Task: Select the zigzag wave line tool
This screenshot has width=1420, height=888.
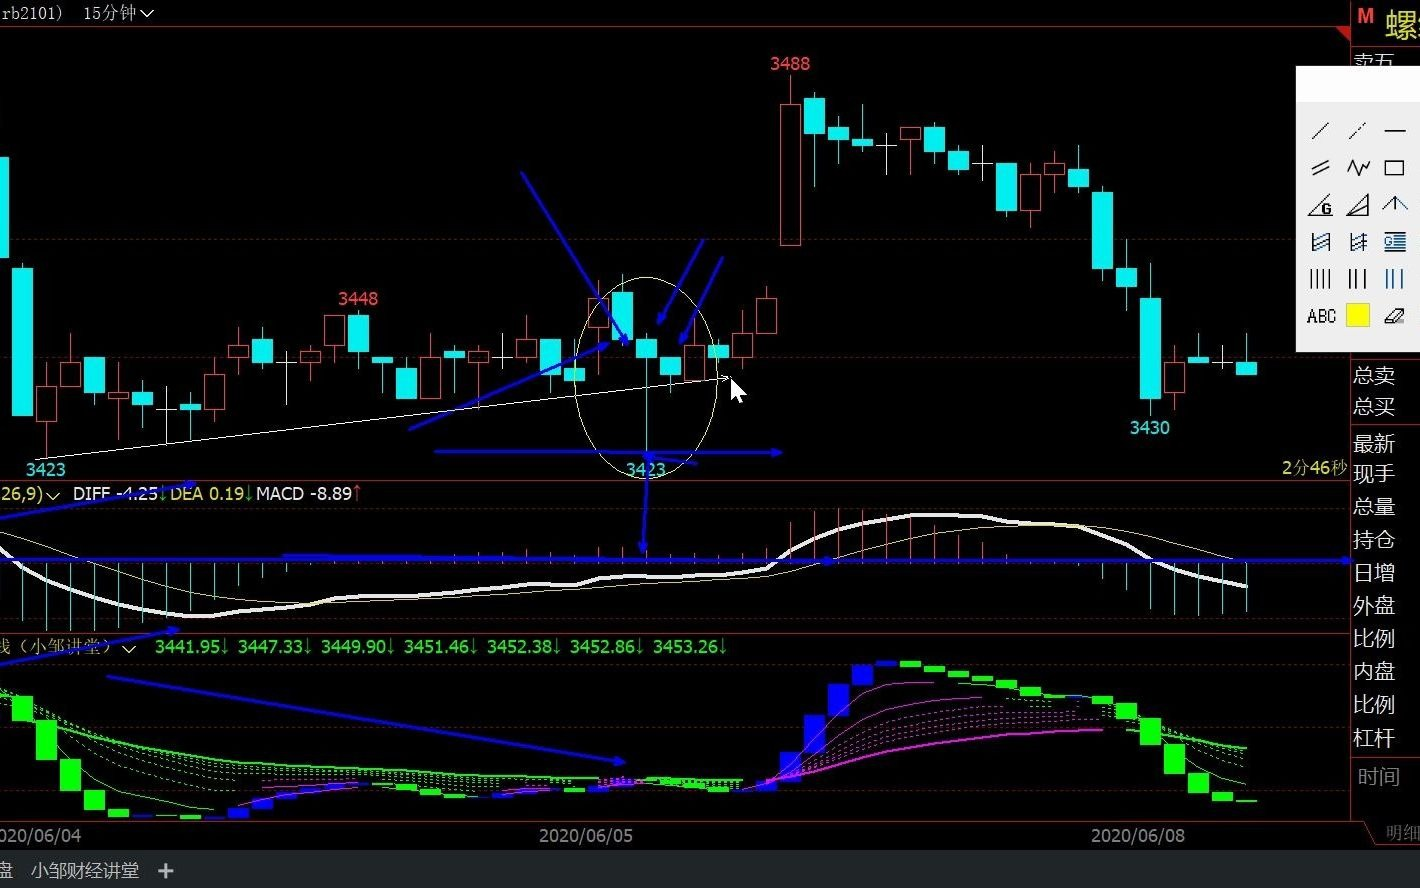Action: pos(1357,168)
